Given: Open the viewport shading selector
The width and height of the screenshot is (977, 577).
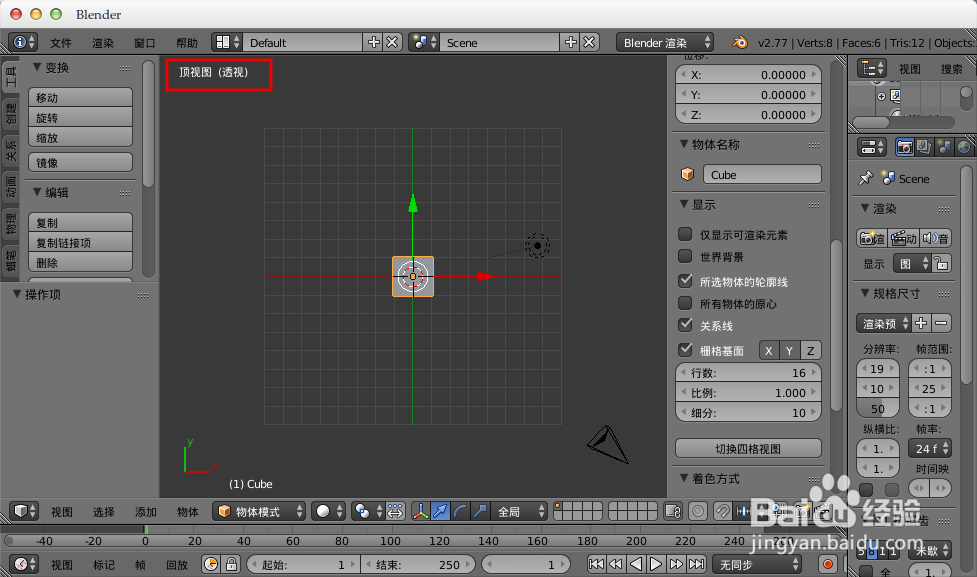Looking at the screenshot, I should pyautogui.click(x=328, y=512).
